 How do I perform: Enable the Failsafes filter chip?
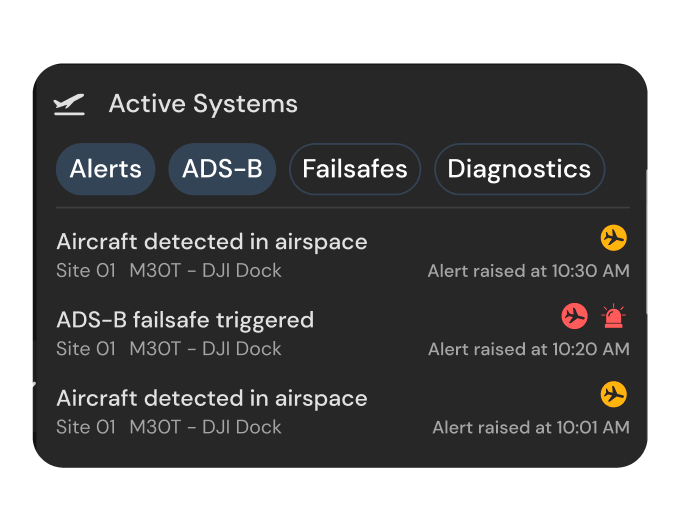355,169
